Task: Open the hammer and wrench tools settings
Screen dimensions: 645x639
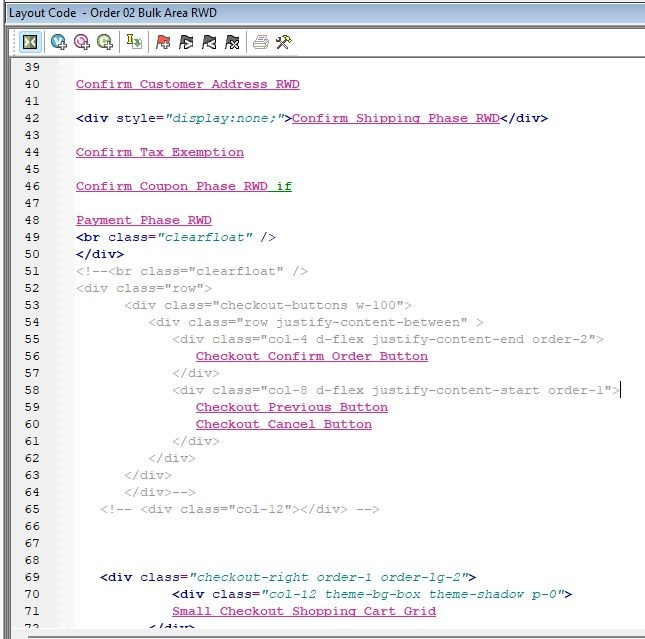Action: coord(283,42)
